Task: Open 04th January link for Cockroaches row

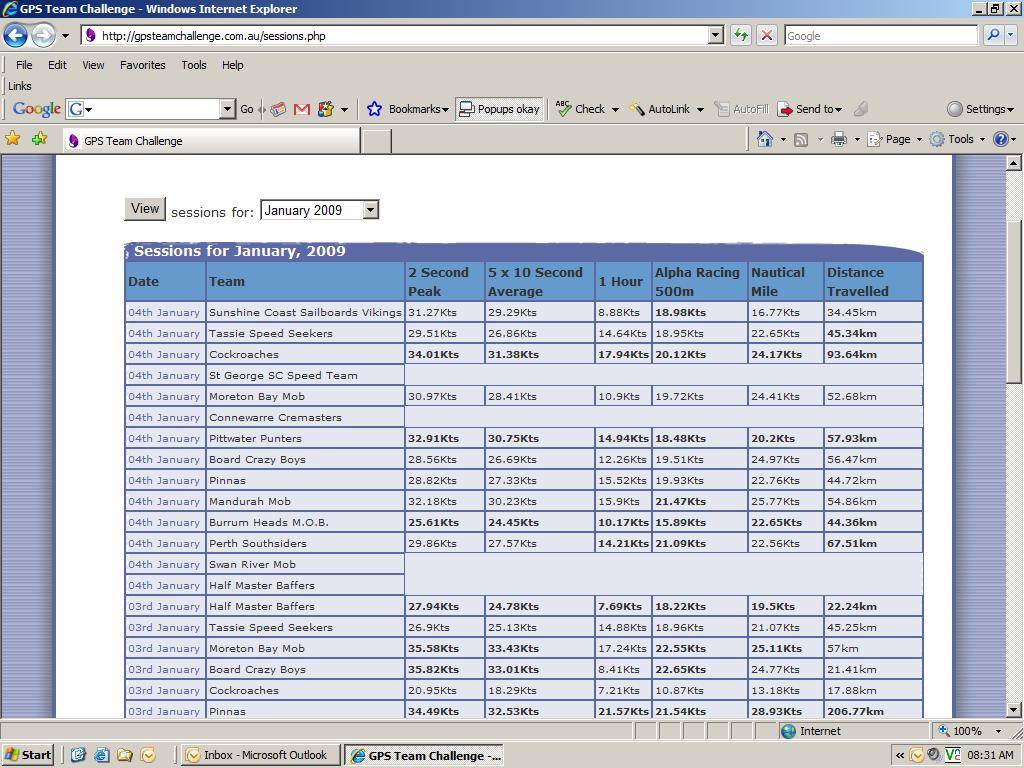Action: tap(164, 354)
